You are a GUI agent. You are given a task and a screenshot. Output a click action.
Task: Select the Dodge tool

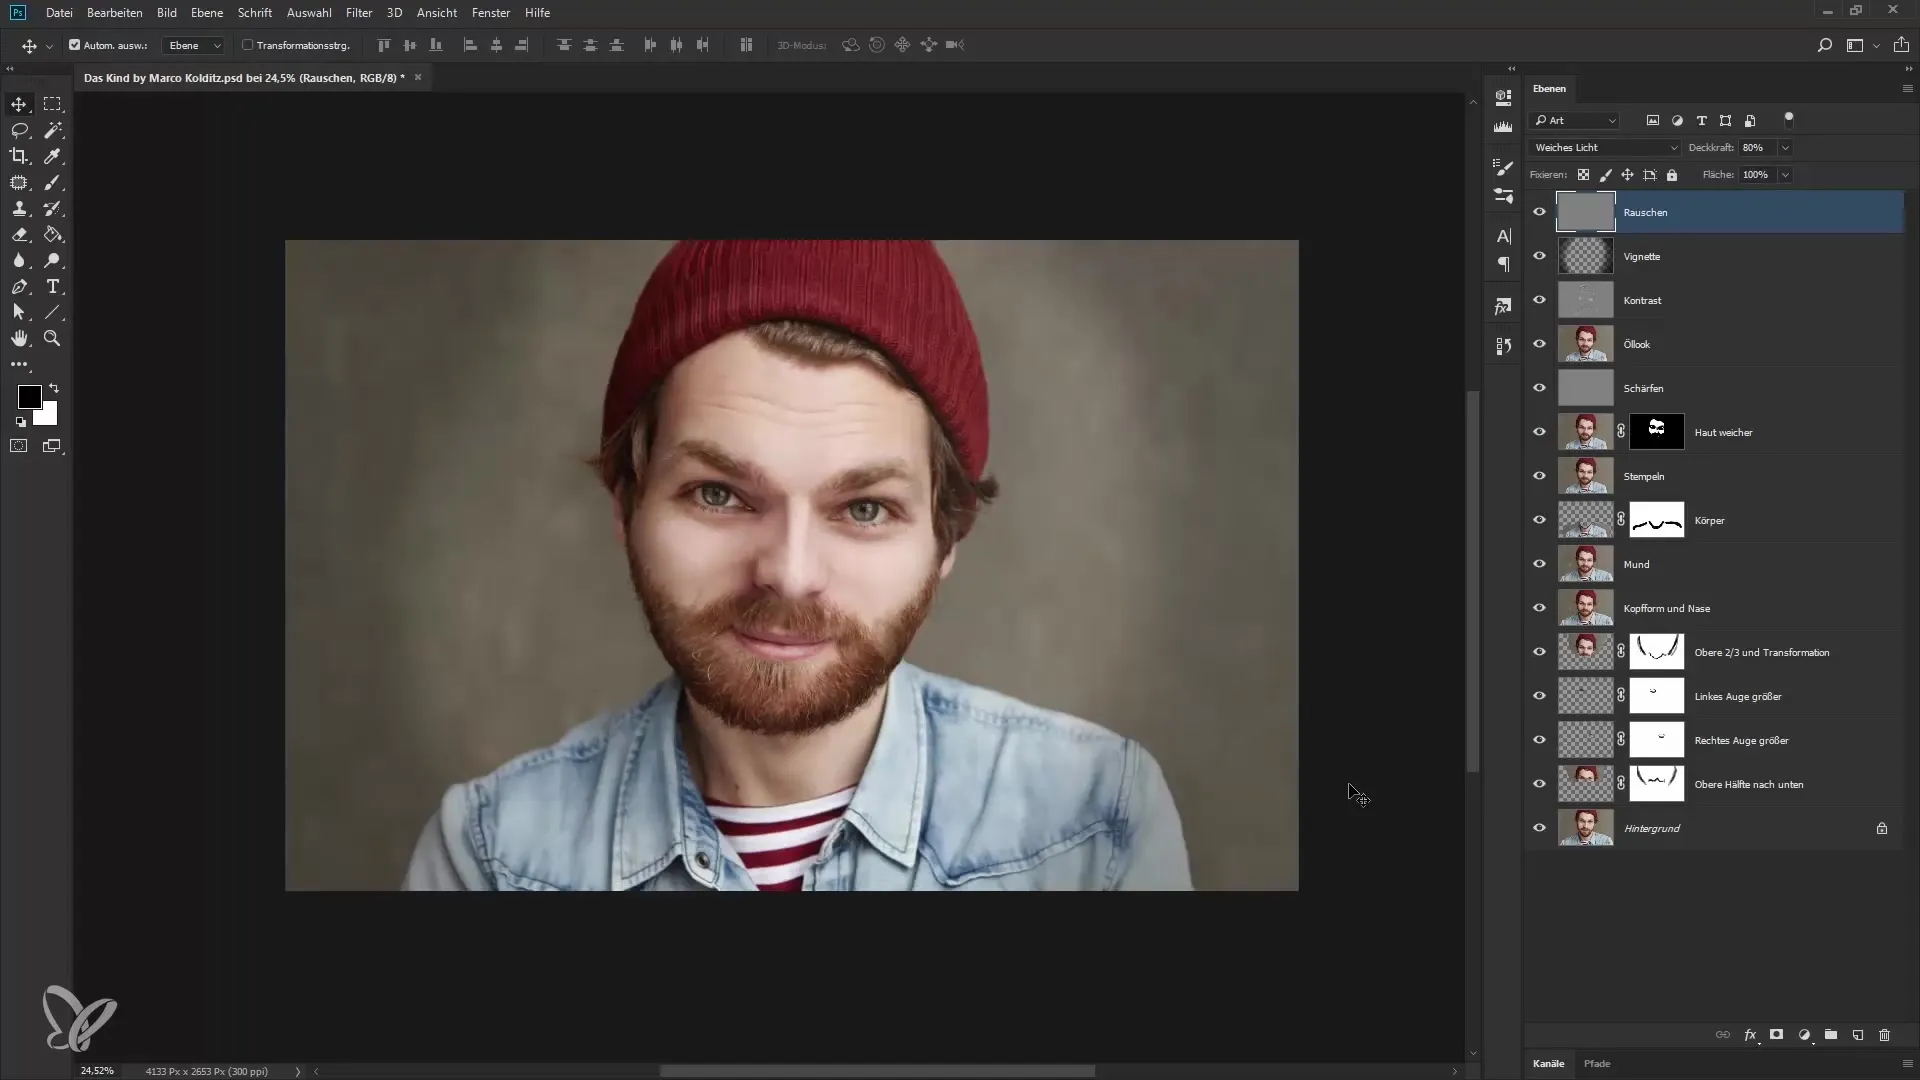(x=52, y=260)
